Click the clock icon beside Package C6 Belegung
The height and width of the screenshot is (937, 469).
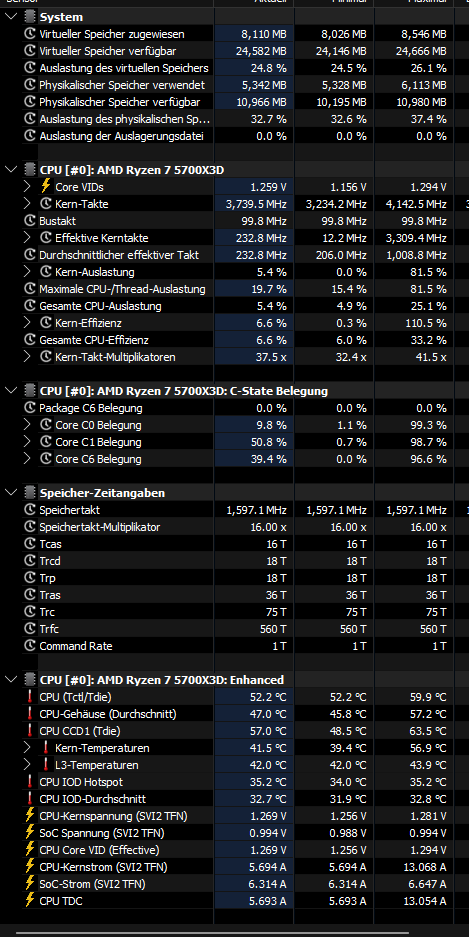point(30,408)
